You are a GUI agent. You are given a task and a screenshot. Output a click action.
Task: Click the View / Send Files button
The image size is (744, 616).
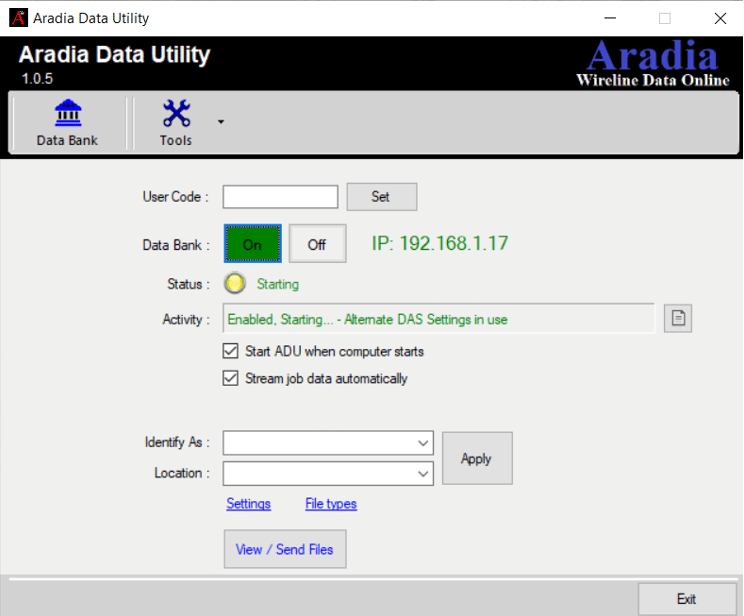point(285,549)
